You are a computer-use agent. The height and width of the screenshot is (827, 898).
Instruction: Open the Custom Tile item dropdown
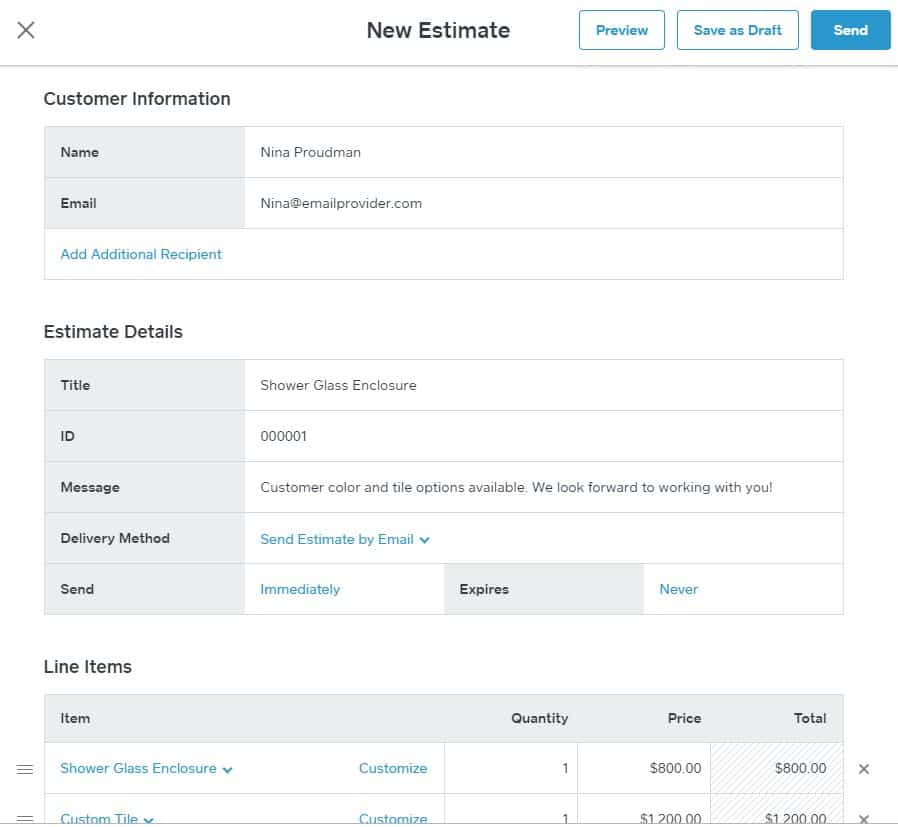(x=107, y=819)
